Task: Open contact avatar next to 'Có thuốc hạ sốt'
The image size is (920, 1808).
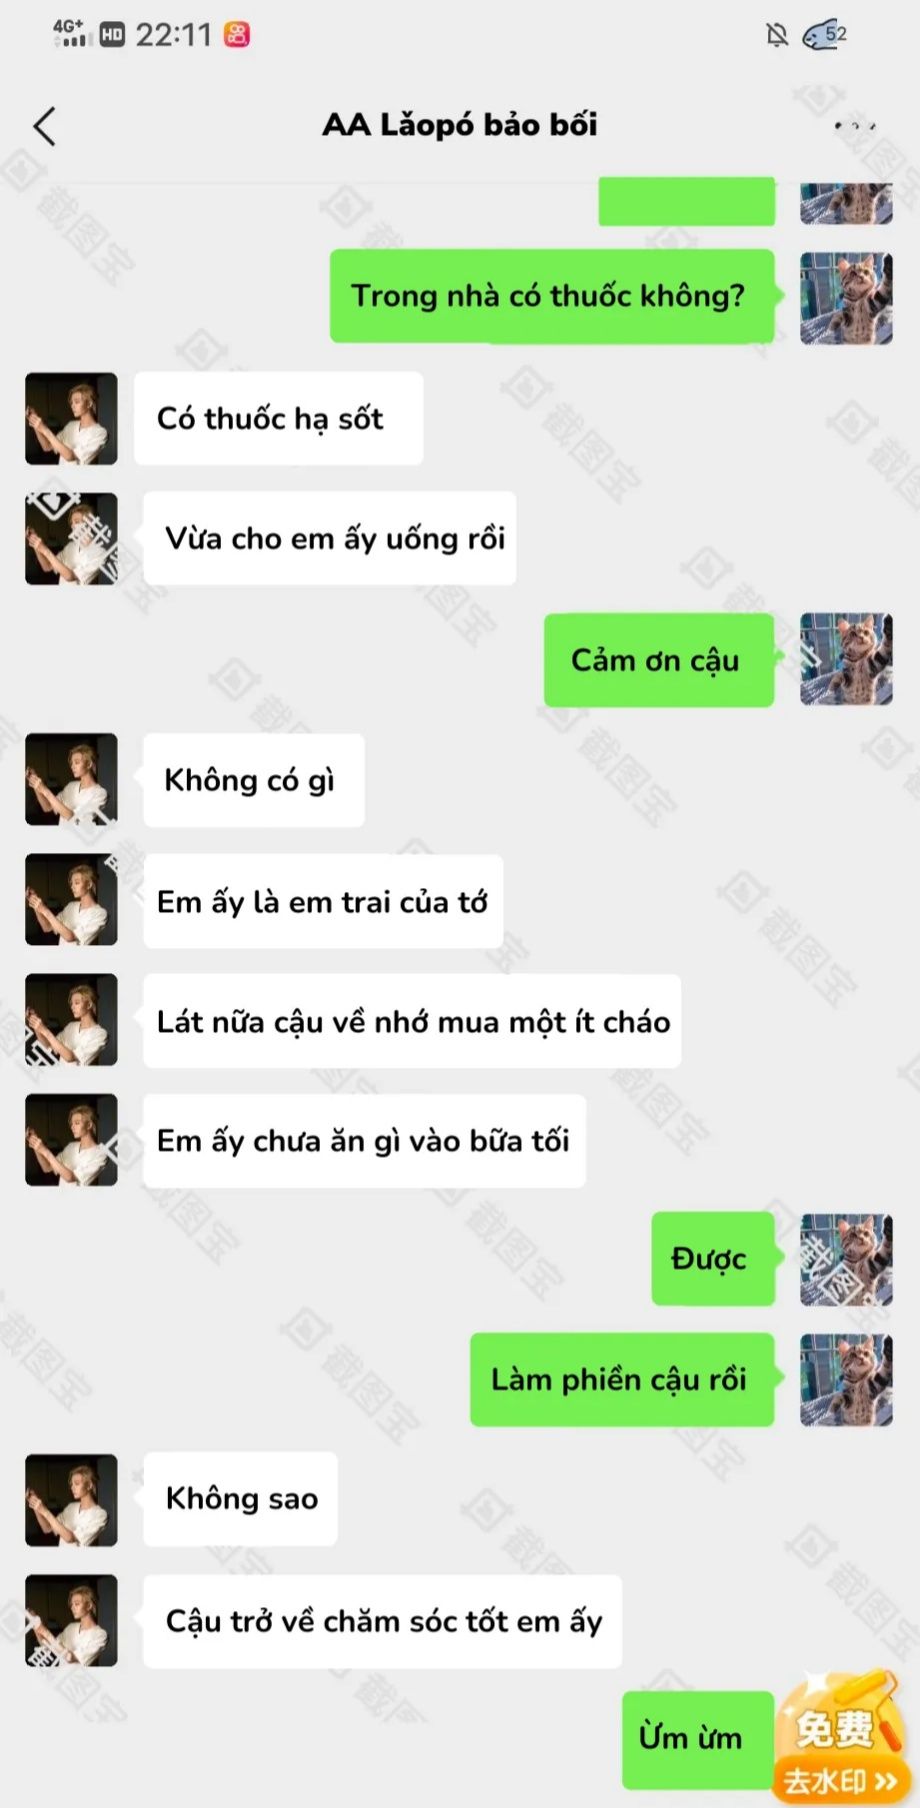Action: (x=71, y=419)
